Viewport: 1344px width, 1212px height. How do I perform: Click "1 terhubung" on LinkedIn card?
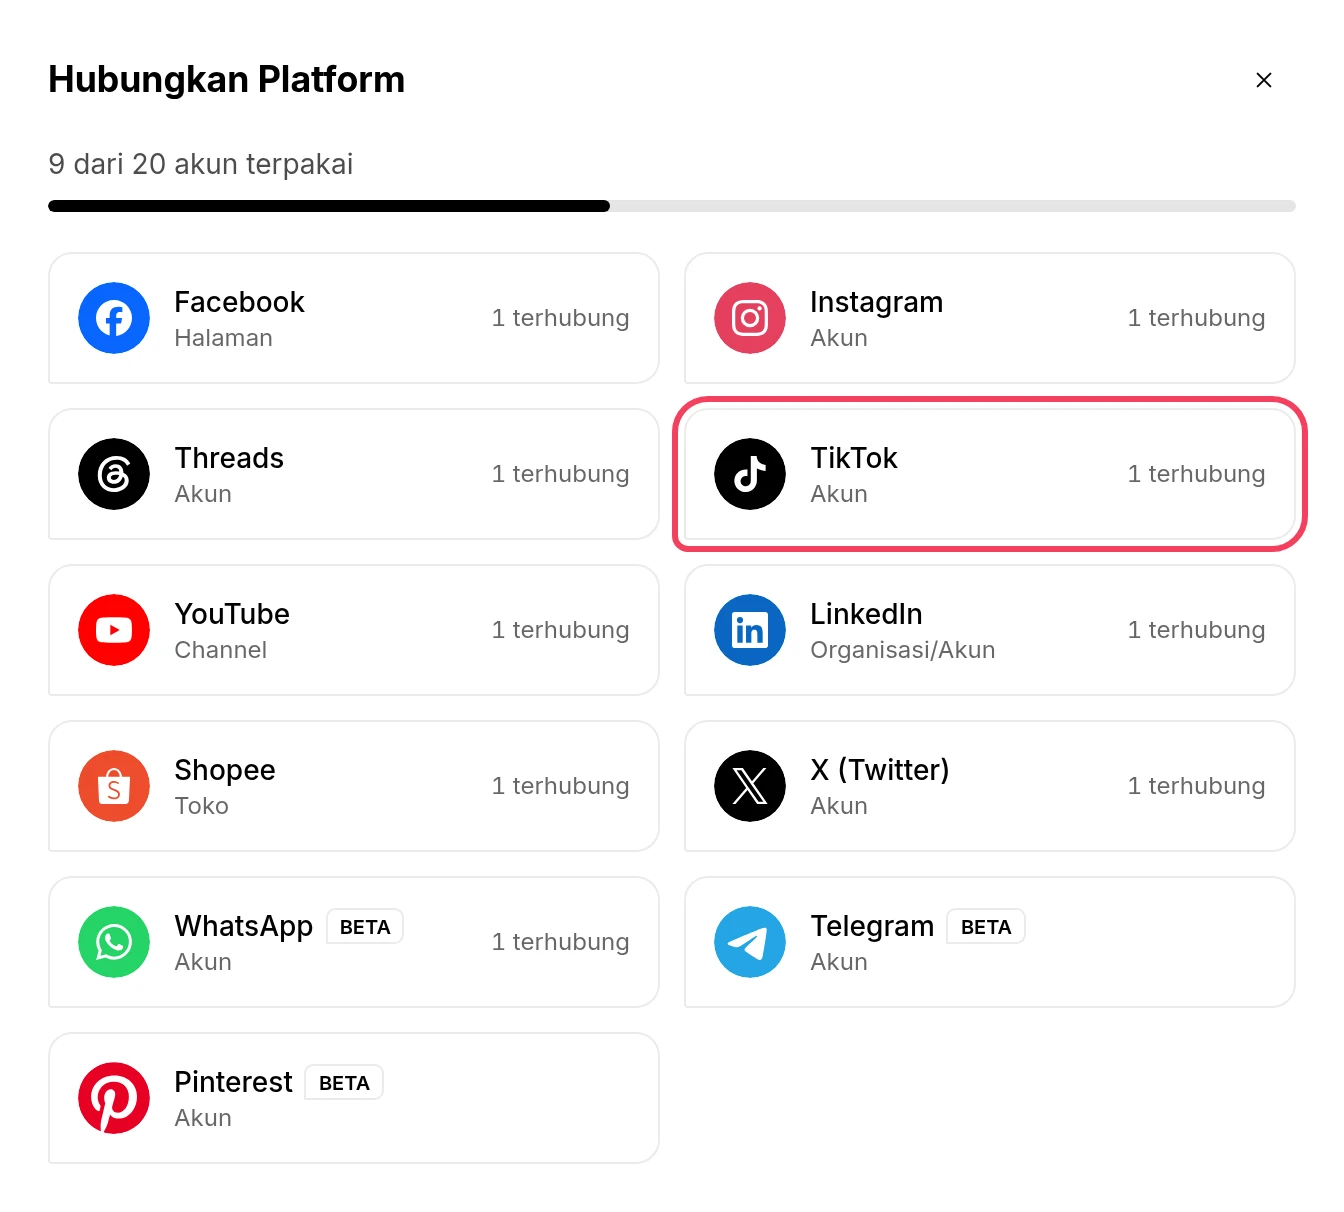[1196, 630]
